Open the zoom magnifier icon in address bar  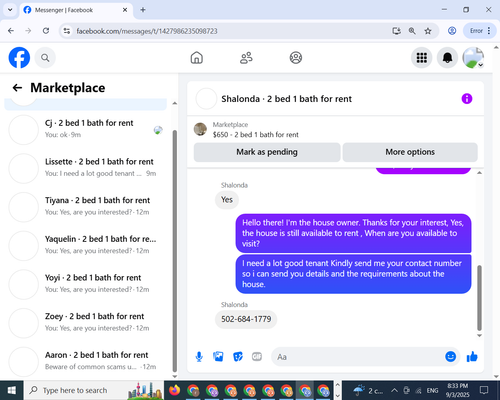(412, 31)
